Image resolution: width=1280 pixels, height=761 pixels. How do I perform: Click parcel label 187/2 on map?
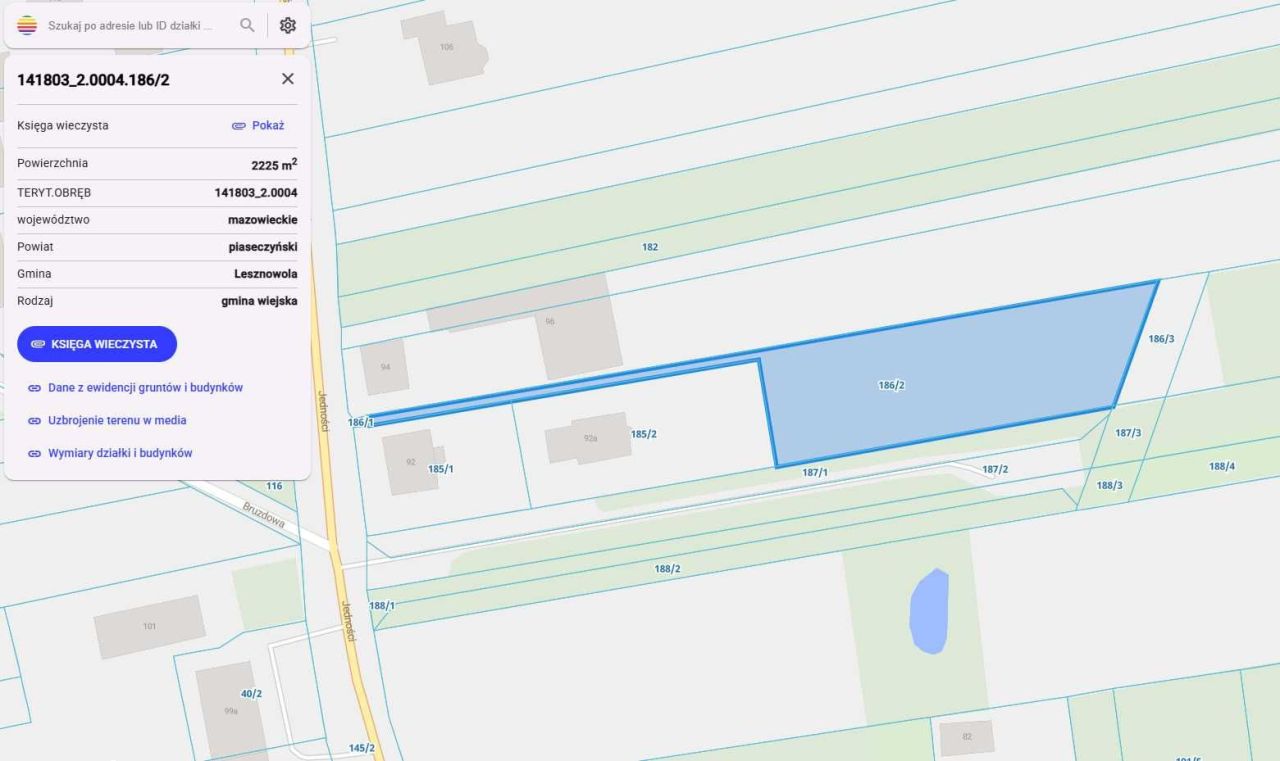click(995, 469)
